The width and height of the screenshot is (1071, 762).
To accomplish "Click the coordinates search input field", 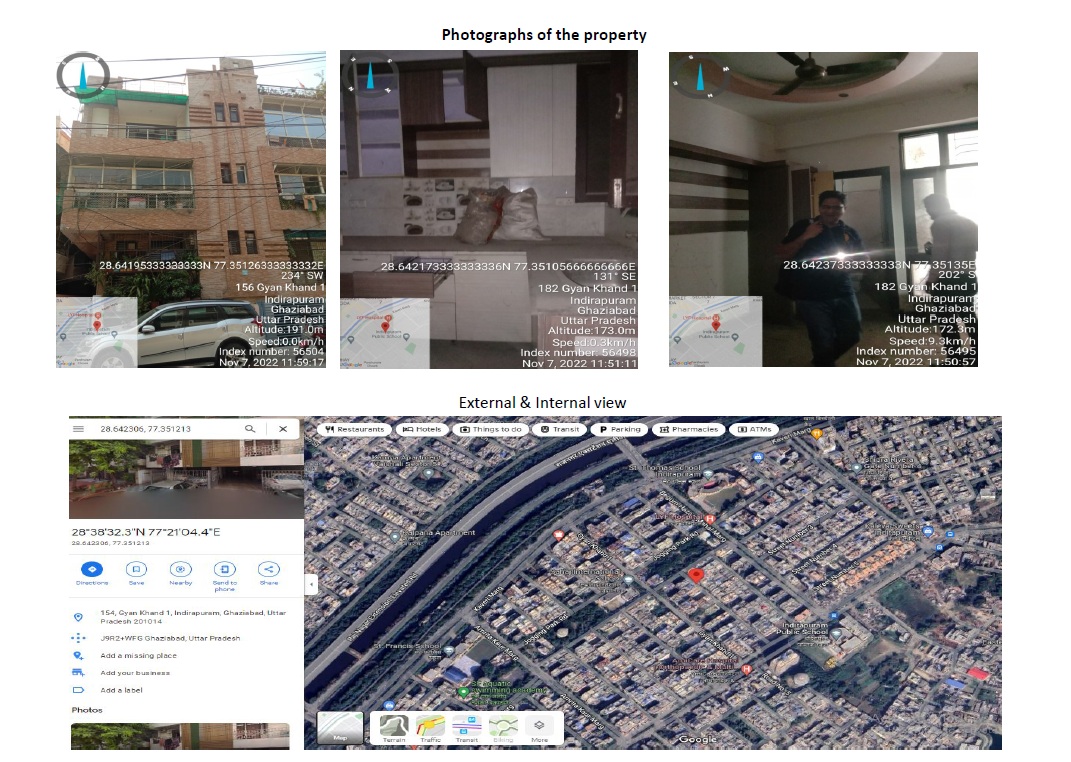I will click(x=160, y=428).
